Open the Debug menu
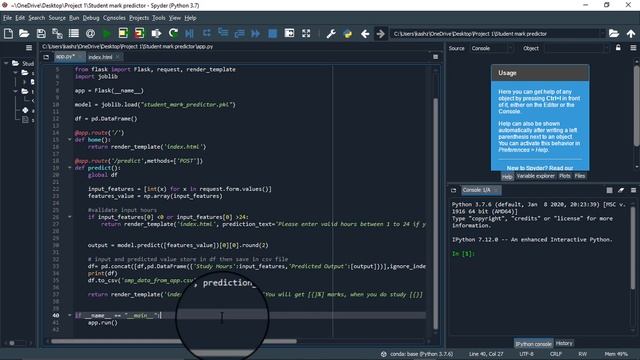This screenshot has width=640, height=360. (x=91, y=18)
